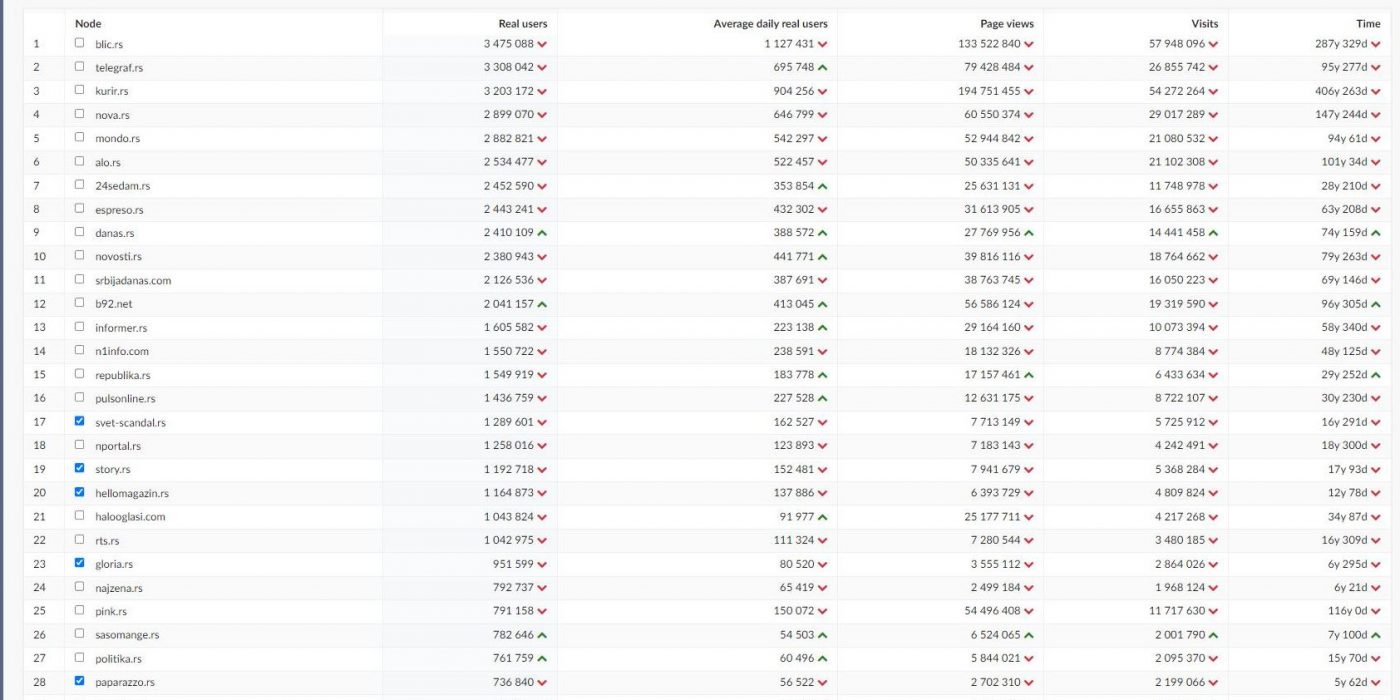
Task: Click green arrow beside 2 041 157
Action: [x=542, y=304]
